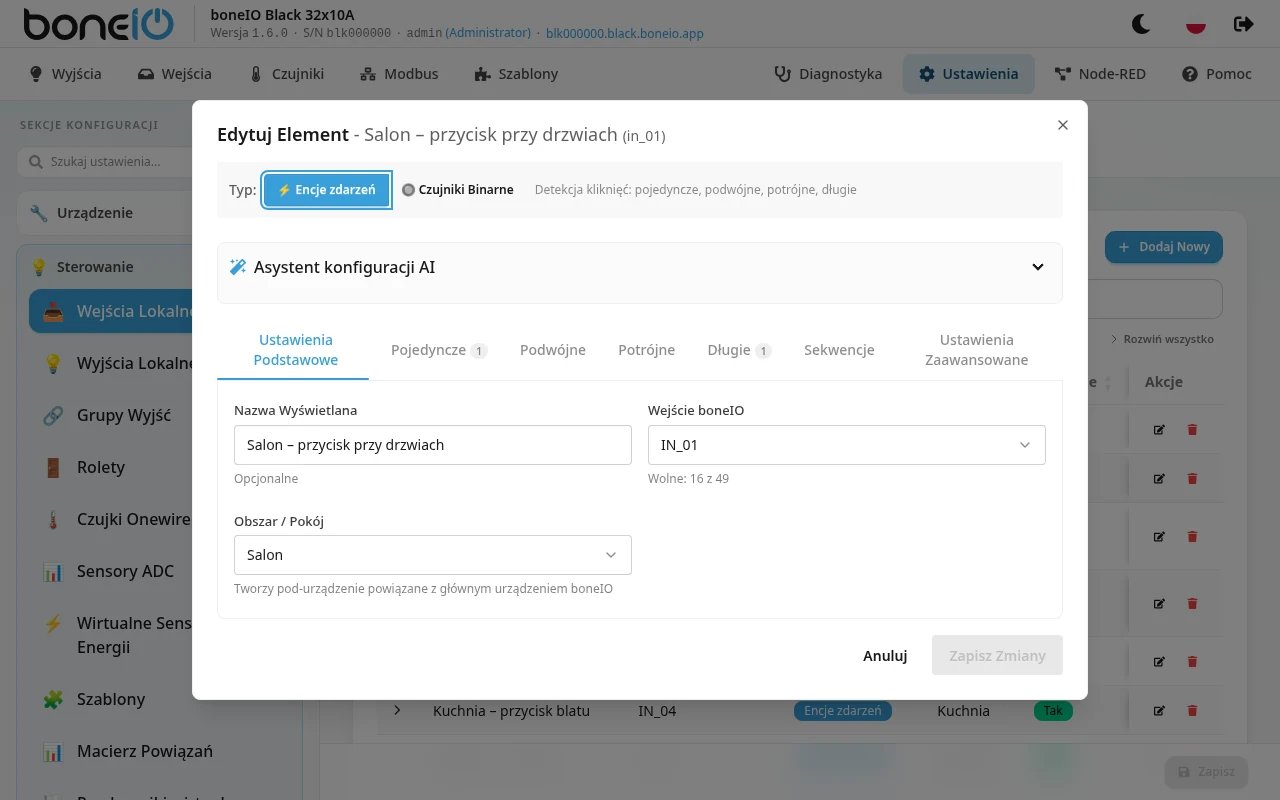Click the Czujki Onewire thermometer icon
Screen dimensions: 1280x800
pos(53,519)
